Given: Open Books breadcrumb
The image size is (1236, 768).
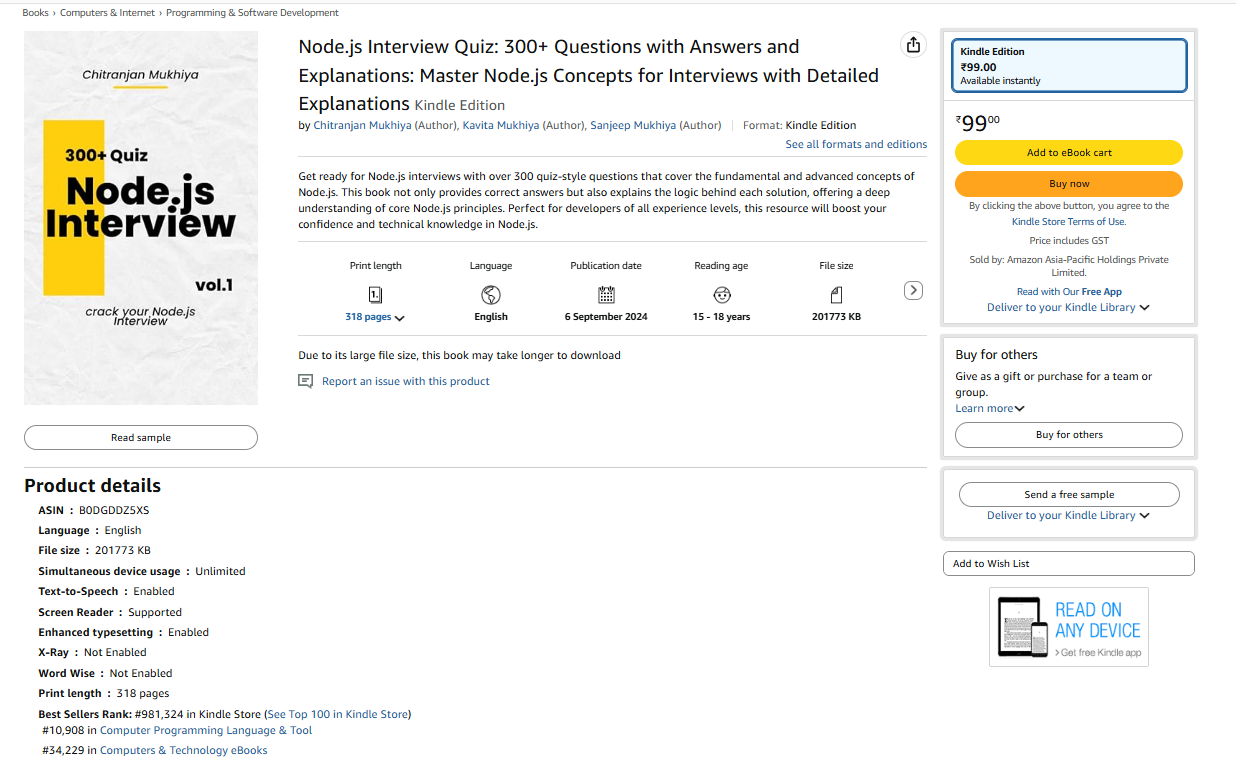Looking at the screenshot, I should pyautogui.click(x=35, y=13).
